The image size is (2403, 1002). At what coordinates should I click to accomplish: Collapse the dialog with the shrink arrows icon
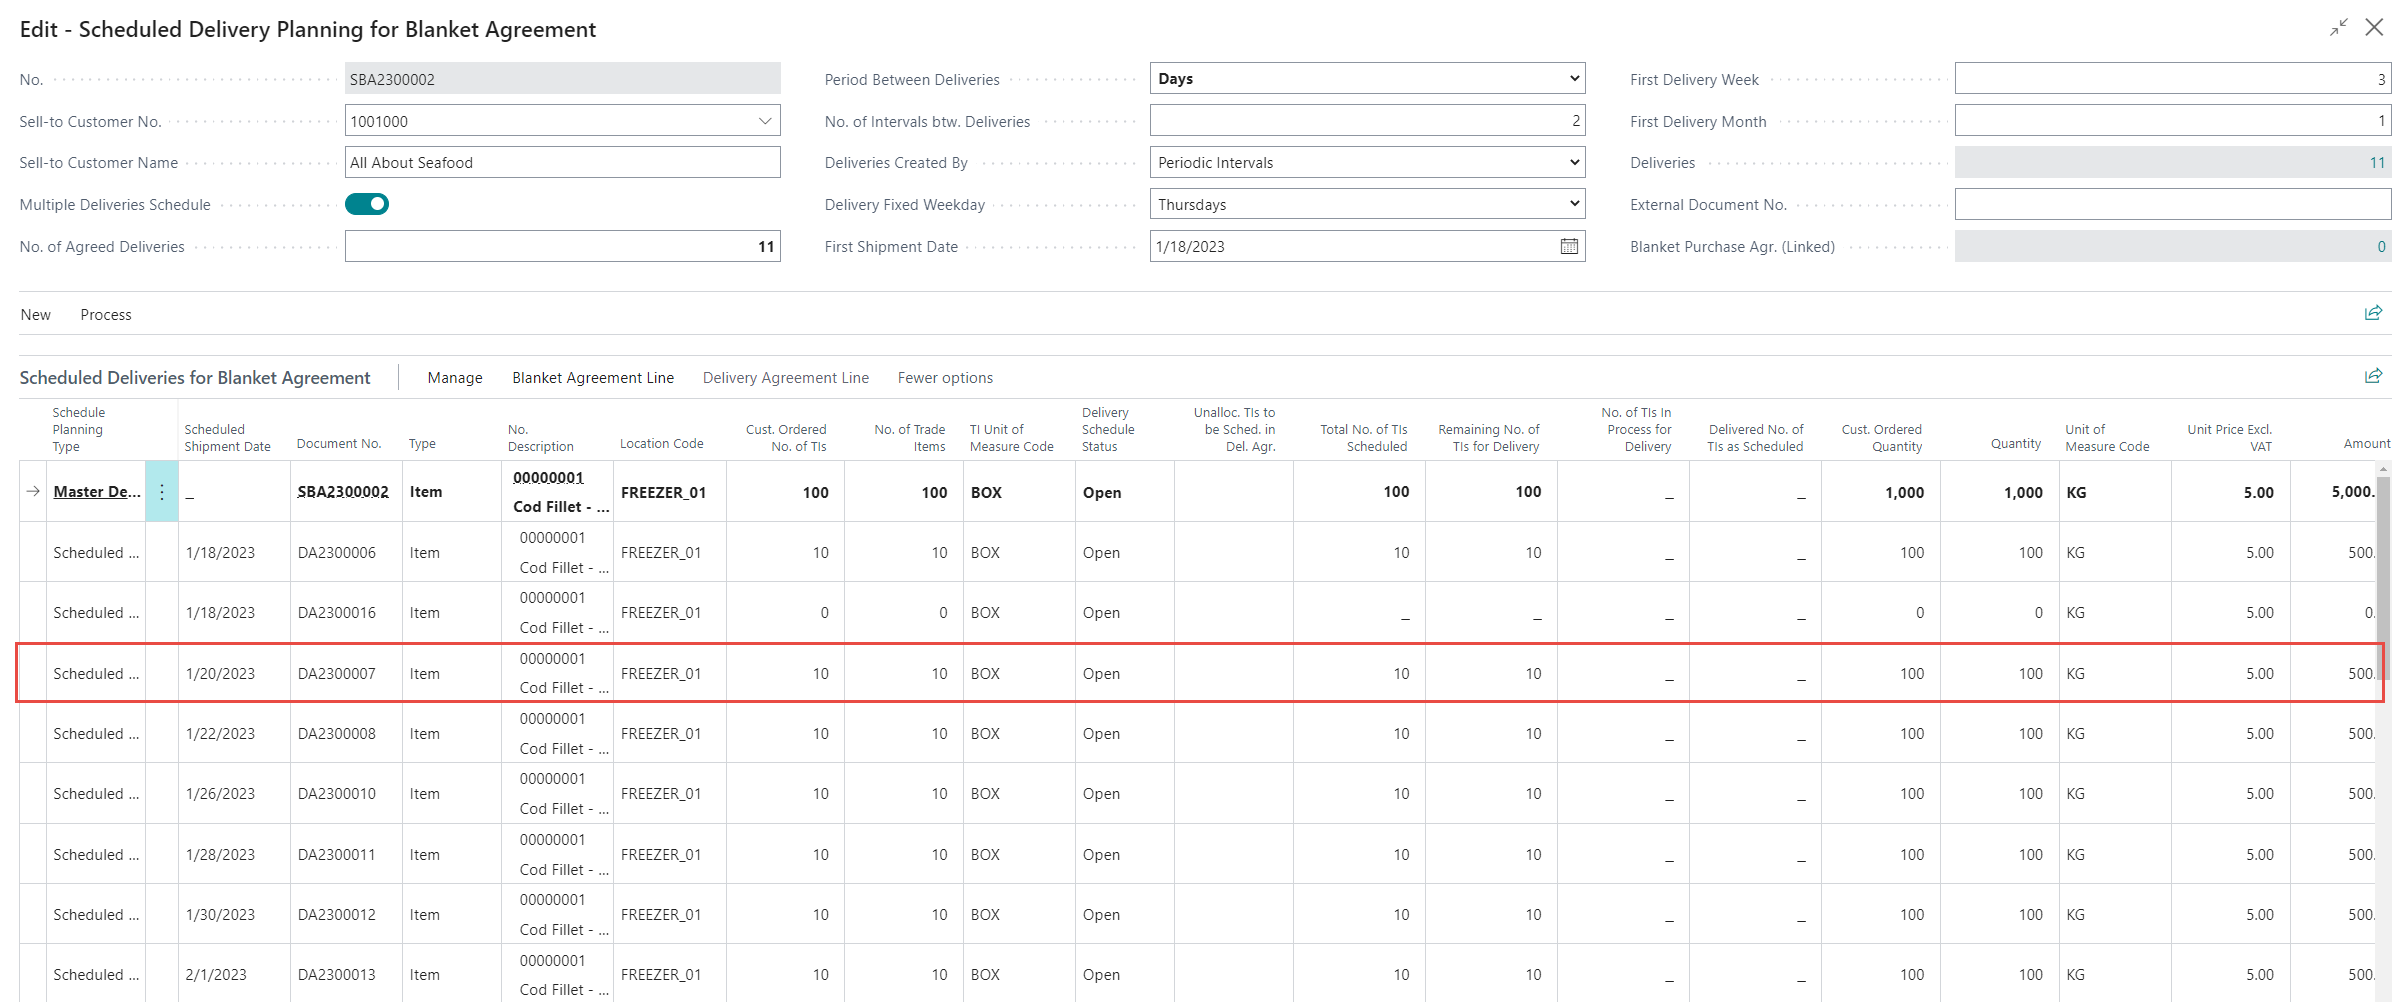[2338, 28]
